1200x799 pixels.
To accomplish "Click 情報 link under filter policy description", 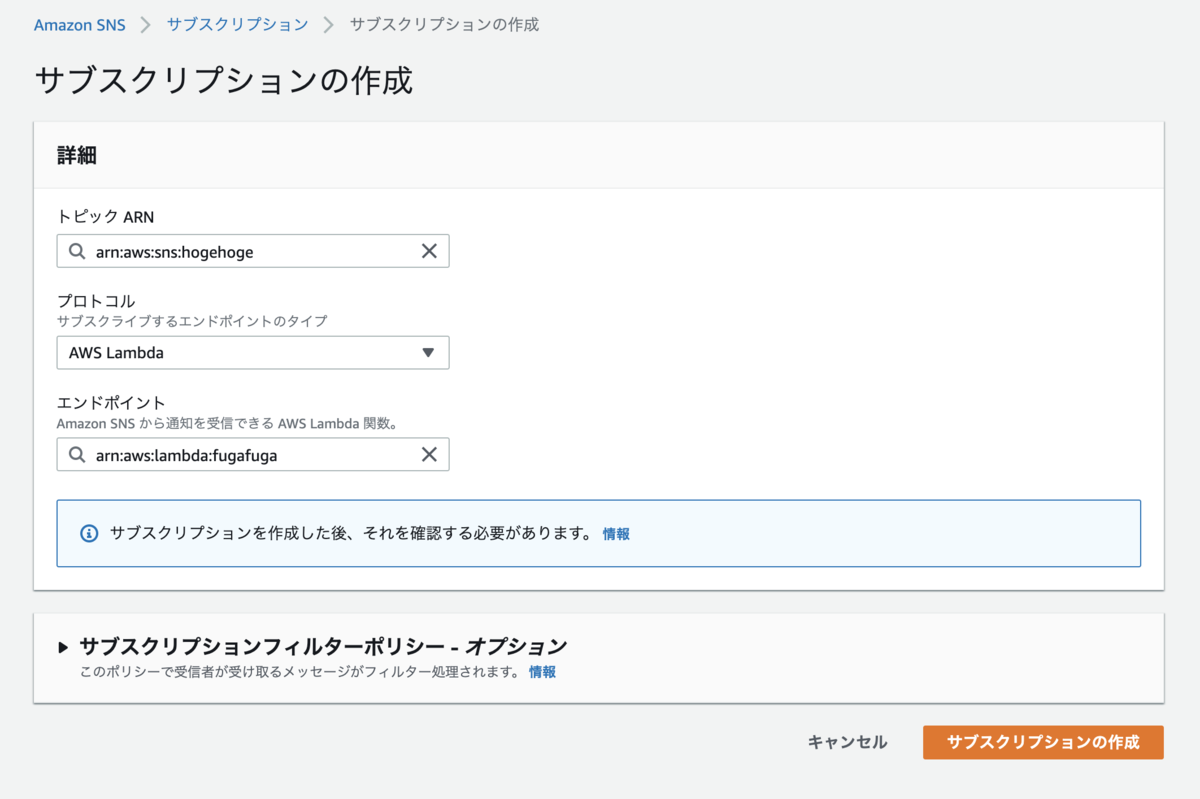I will point(543,671).
